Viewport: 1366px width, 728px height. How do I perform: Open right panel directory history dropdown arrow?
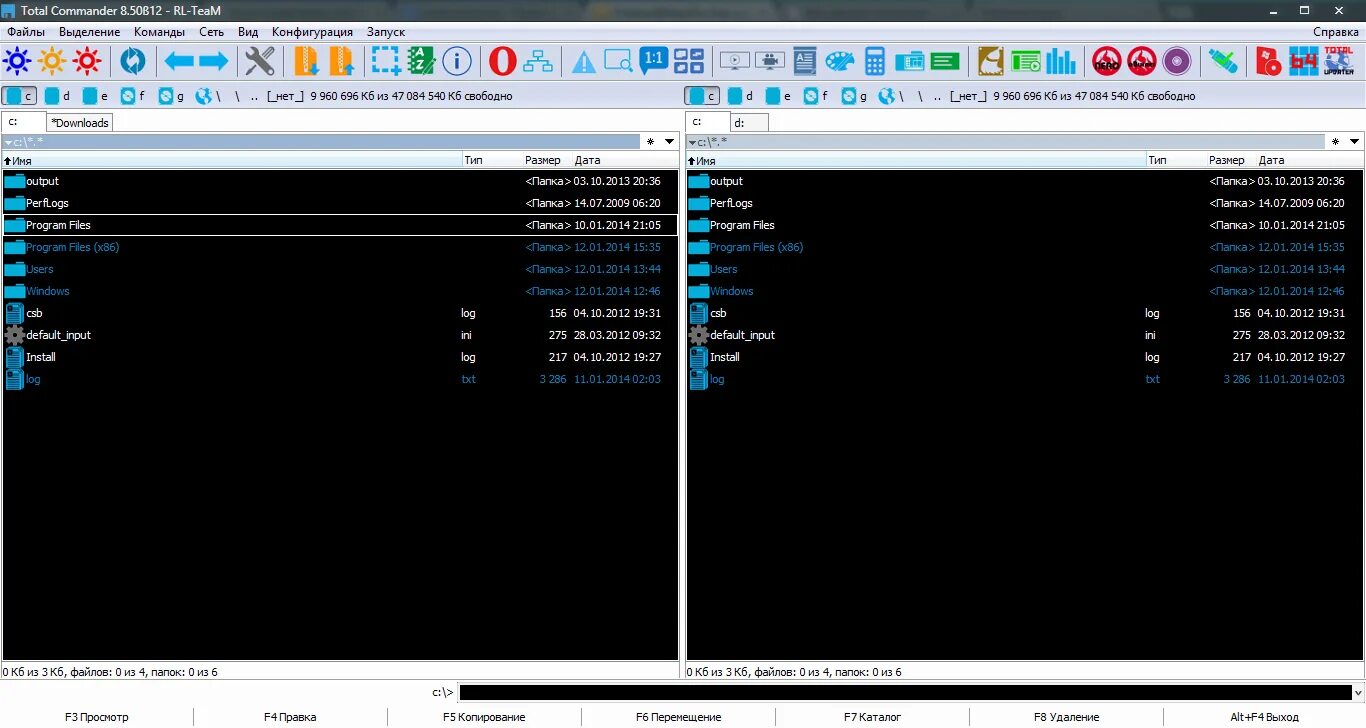tap(1356, 142)
